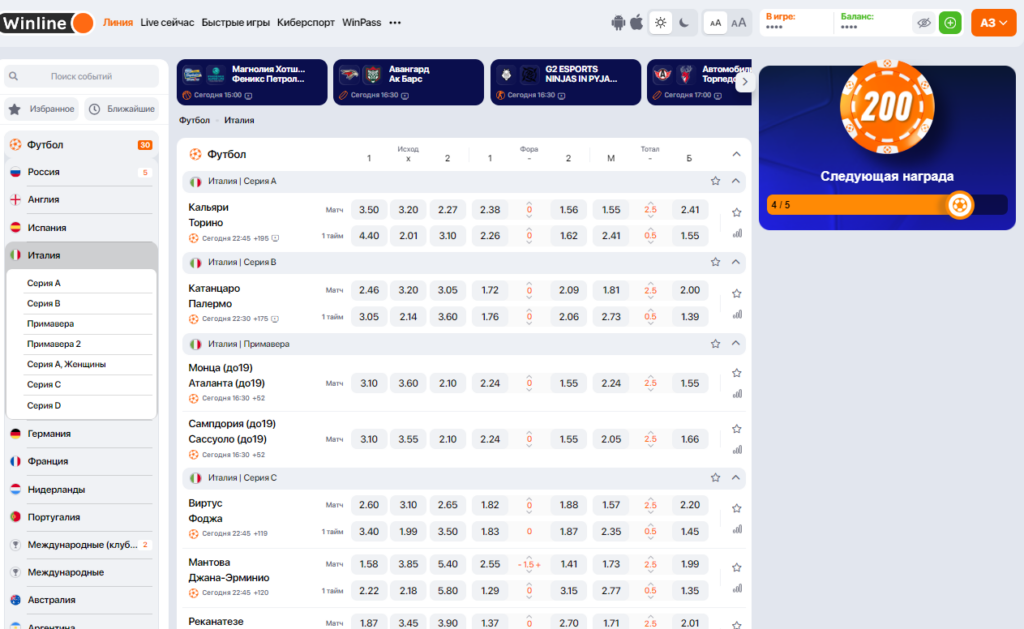Open the Apple app download icon
Viewport: 1024px width, 629px height.
(637, 23)
